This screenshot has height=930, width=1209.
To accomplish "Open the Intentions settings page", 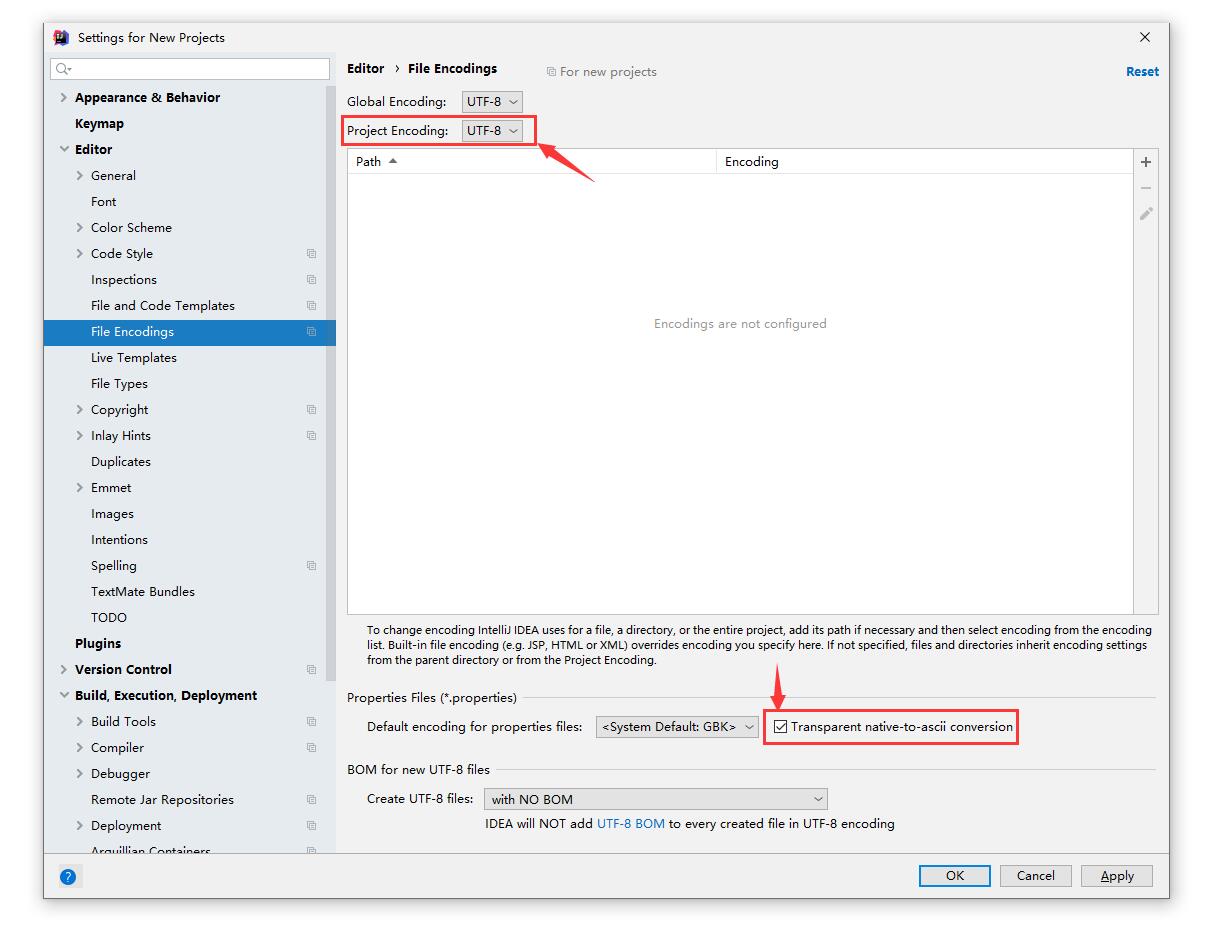I will 119,540.
